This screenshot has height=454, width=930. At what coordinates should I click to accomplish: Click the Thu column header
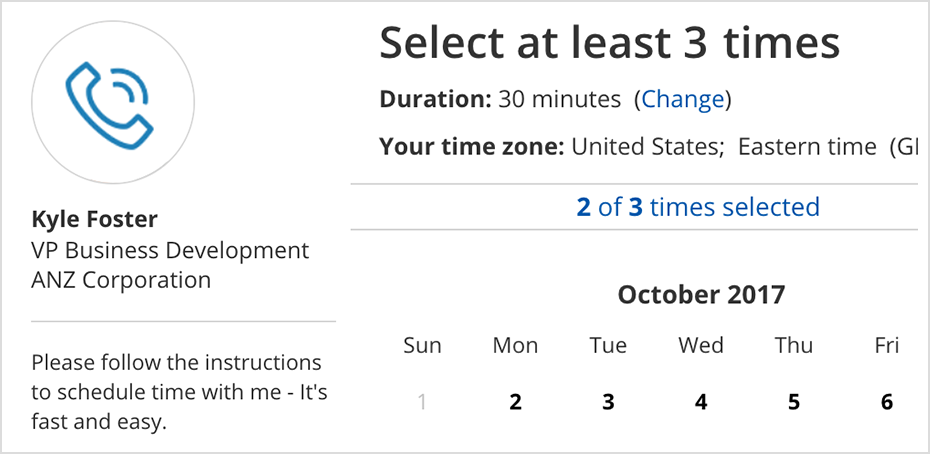coord(794,345)
